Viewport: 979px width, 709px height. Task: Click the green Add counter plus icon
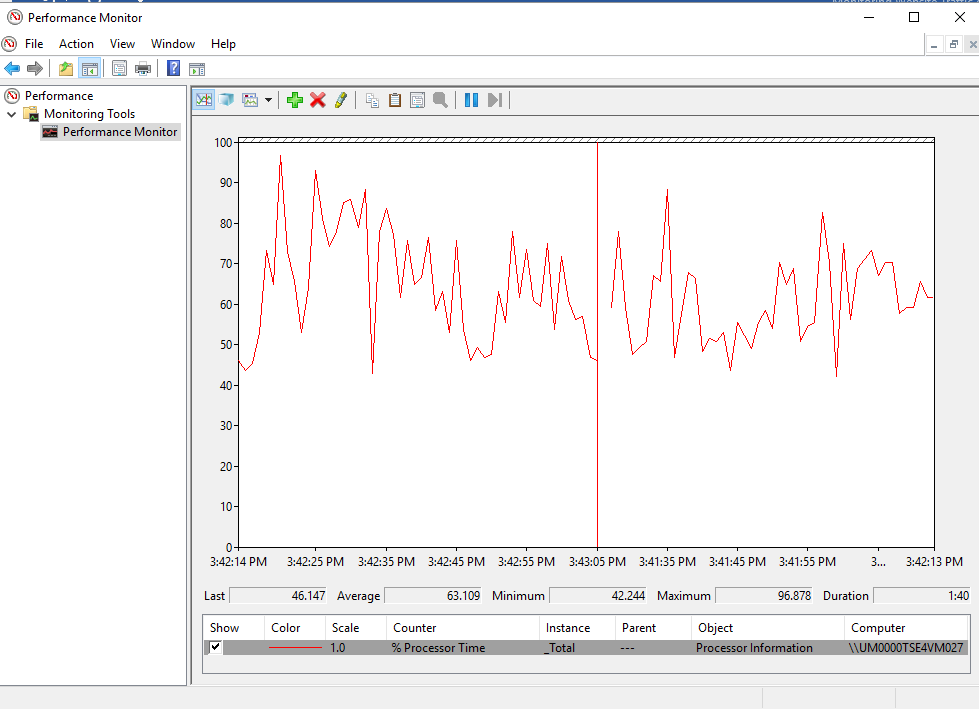coord(294,100)
